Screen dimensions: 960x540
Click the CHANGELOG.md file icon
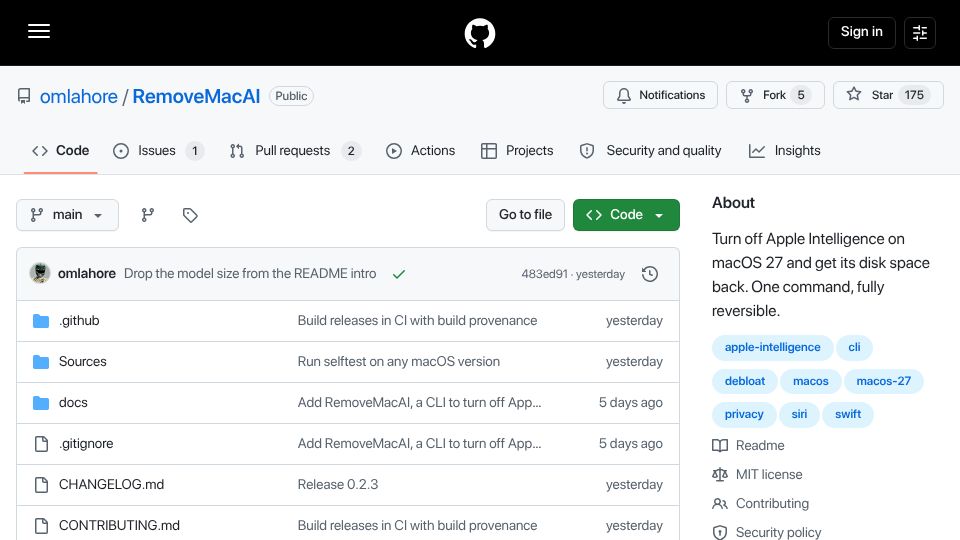coord(41,485)
